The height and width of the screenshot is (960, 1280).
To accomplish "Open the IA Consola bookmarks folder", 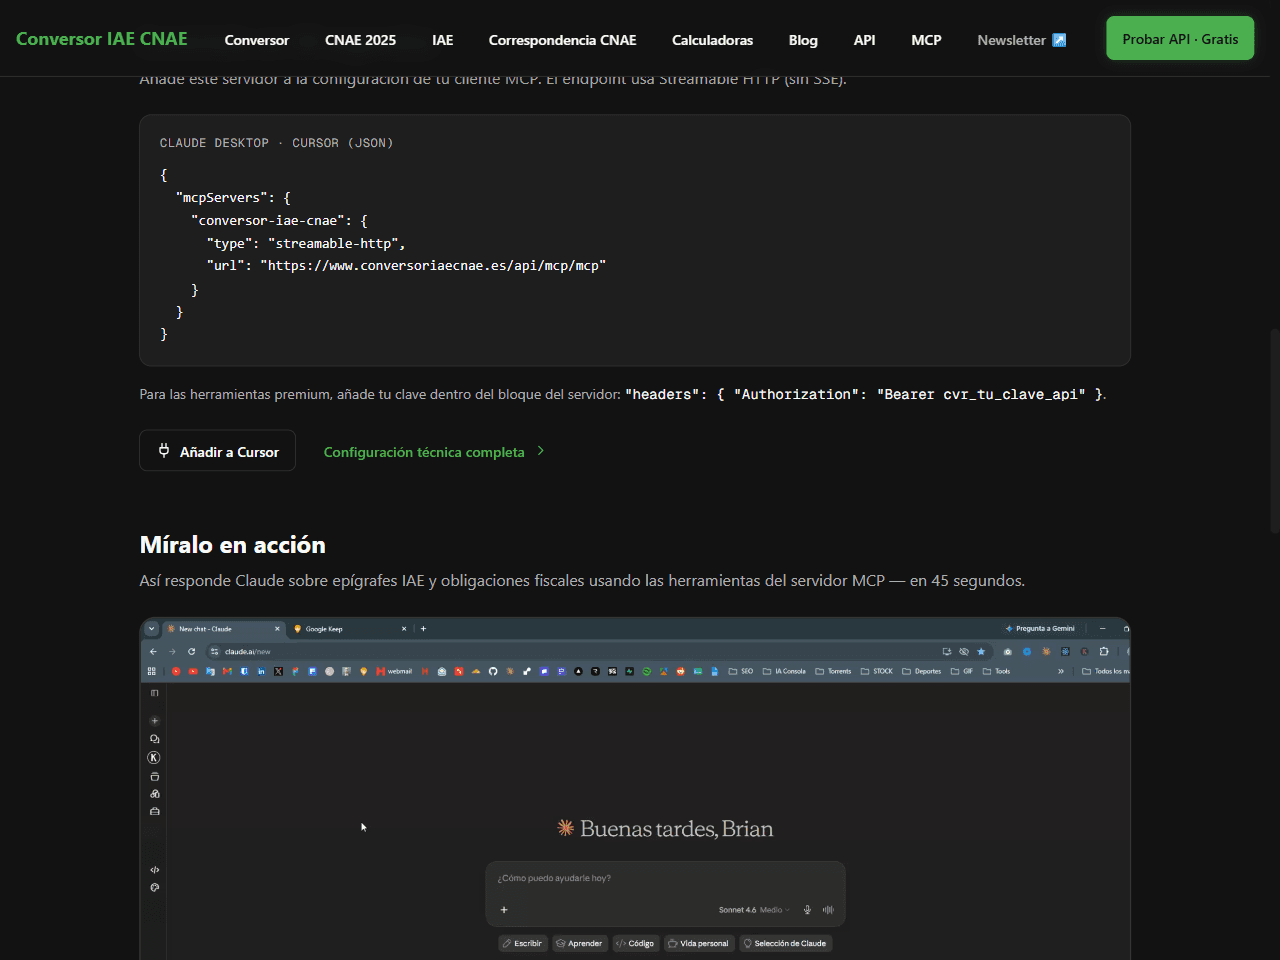I will (x=784, y=671).
